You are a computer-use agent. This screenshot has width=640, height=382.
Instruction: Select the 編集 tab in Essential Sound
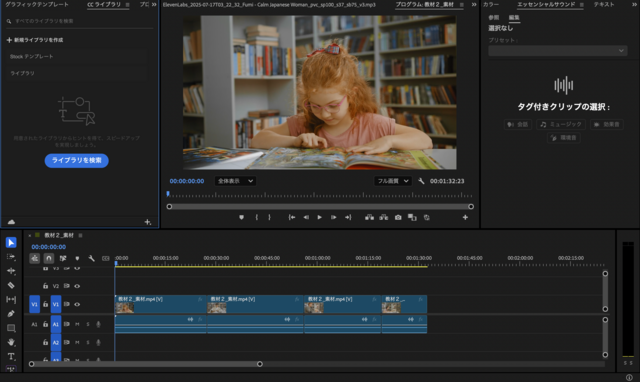pyautogui.click(x=514, y=18)
